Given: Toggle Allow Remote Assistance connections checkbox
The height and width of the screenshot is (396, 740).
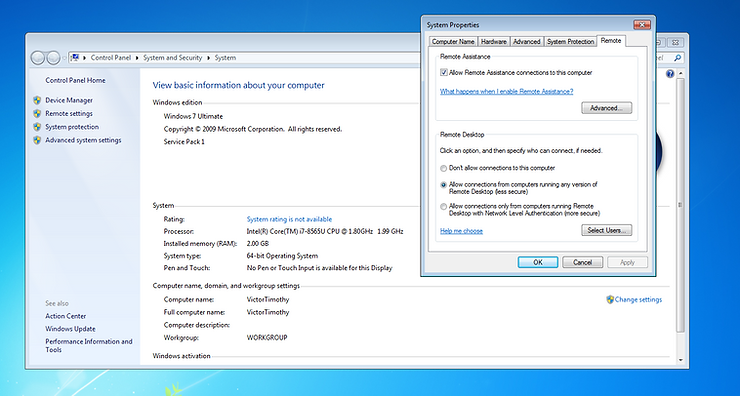Looking at the screenshot, I should 444,73.
